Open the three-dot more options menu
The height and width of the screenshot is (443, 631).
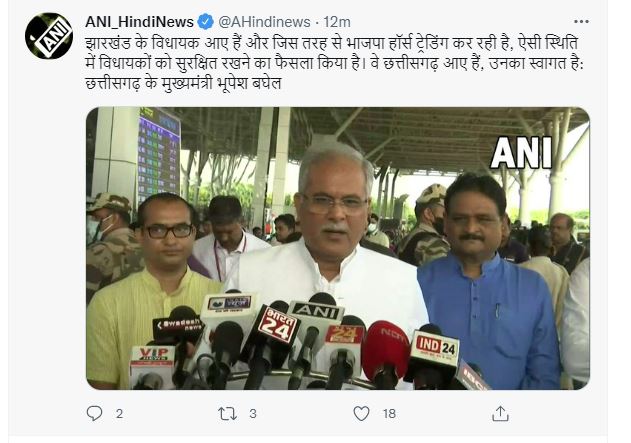[581, 21]
